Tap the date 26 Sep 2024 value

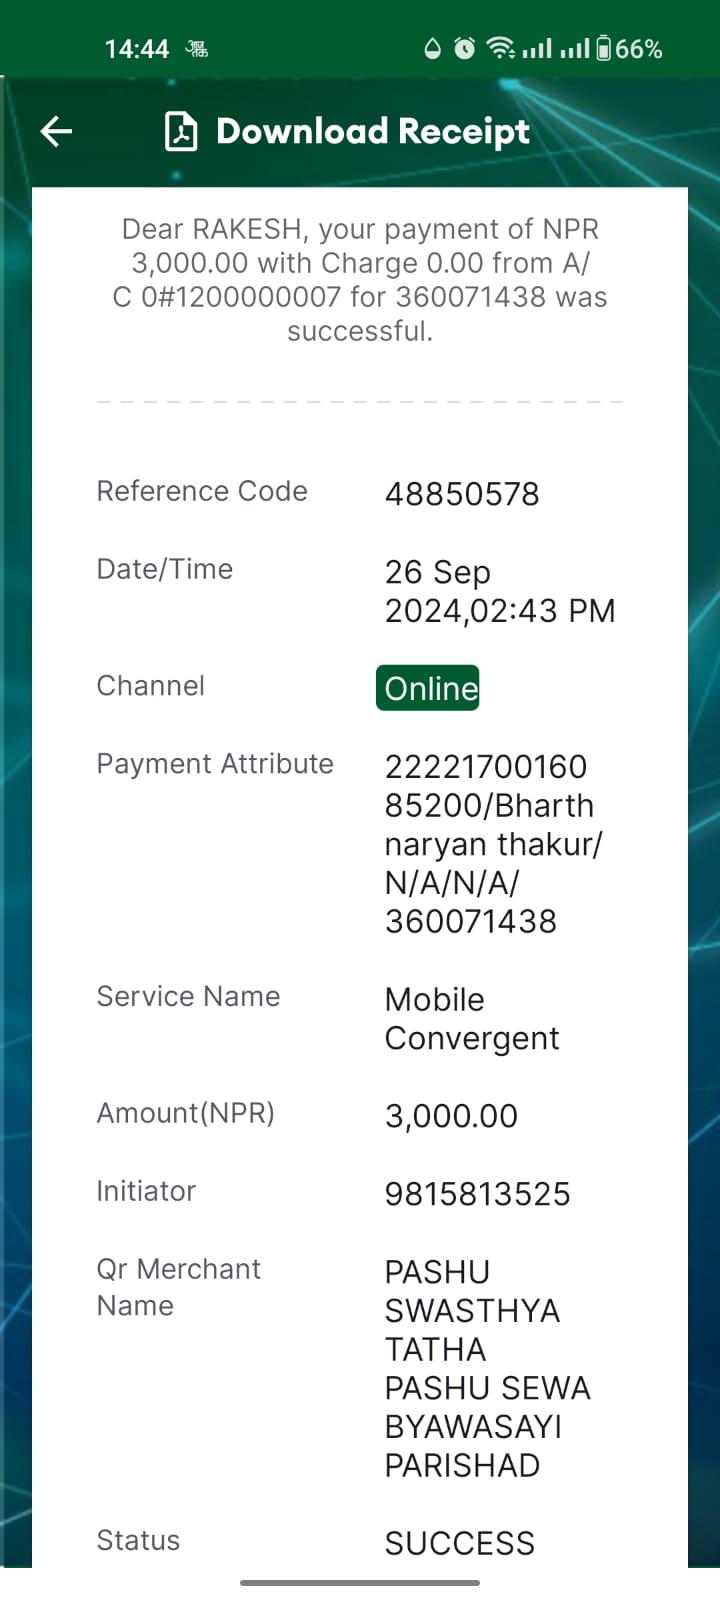coord(500,591)
